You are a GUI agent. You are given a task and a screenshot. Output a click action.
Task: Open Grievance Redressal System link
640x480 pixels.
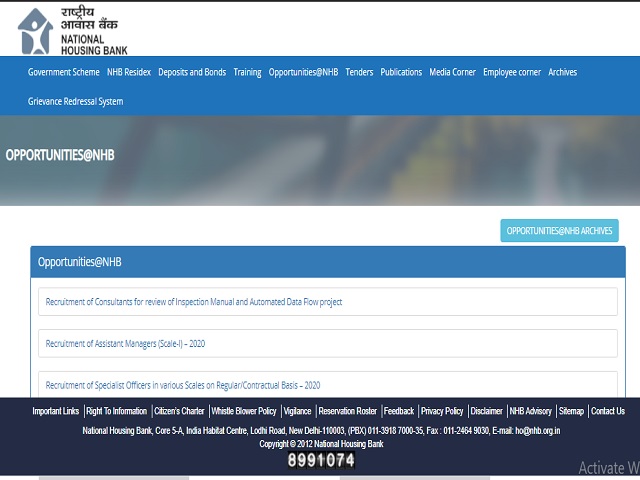click(76, 101)
